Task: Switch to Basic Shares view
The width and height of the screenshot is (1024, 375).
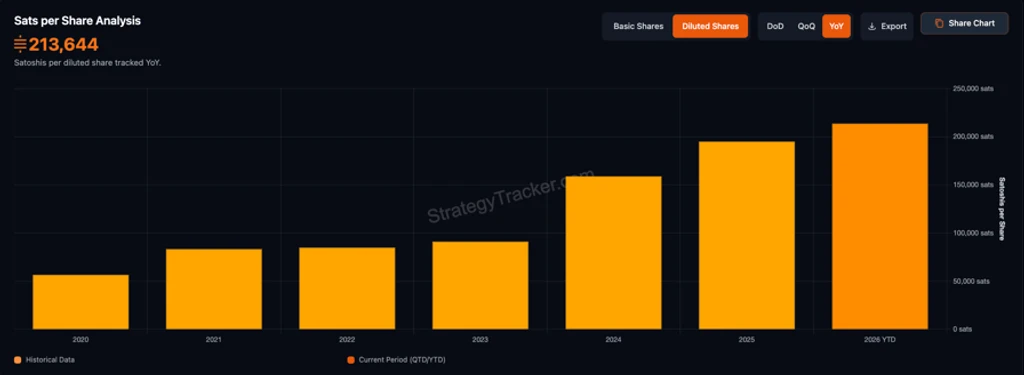Action: click(638, 26)
